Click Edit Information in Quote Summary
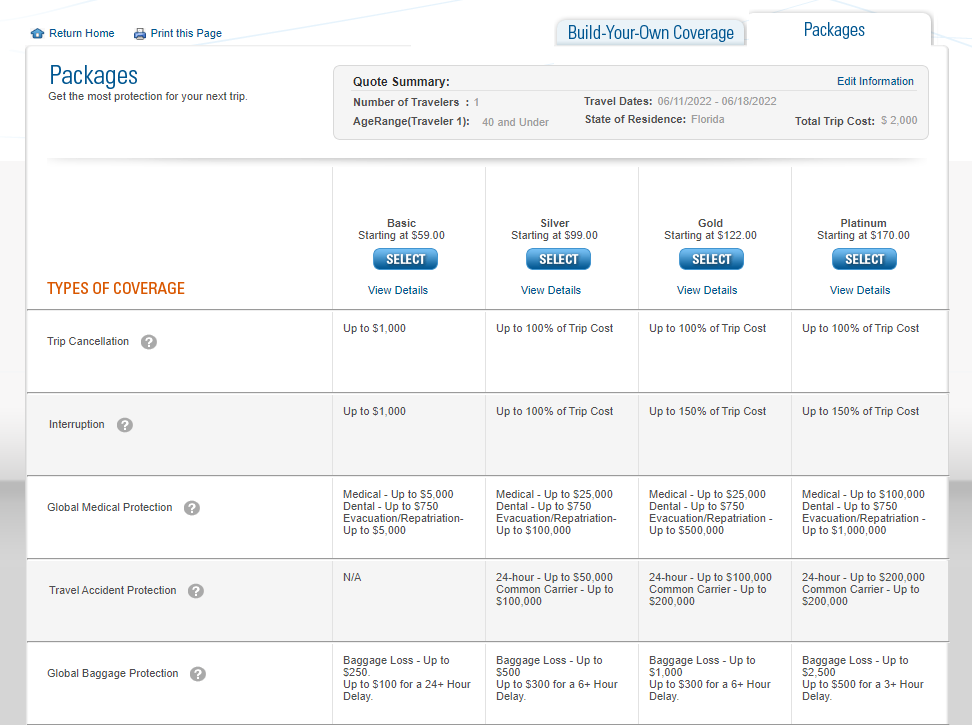 [x=875, y=81]
